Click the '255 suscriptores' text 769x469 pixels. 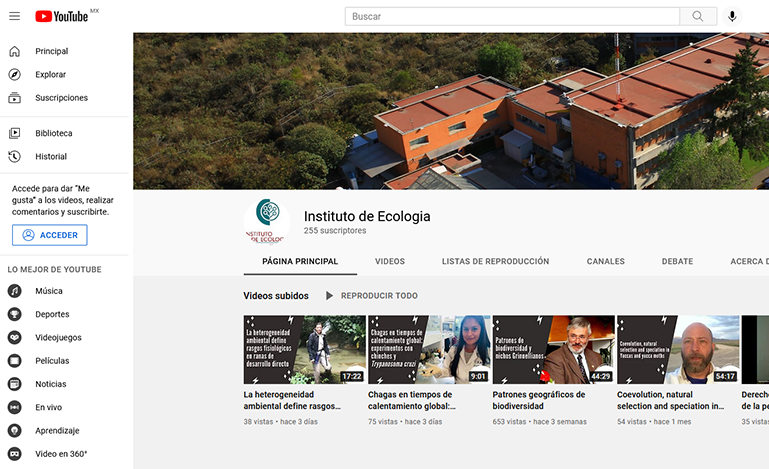point(335,231)
